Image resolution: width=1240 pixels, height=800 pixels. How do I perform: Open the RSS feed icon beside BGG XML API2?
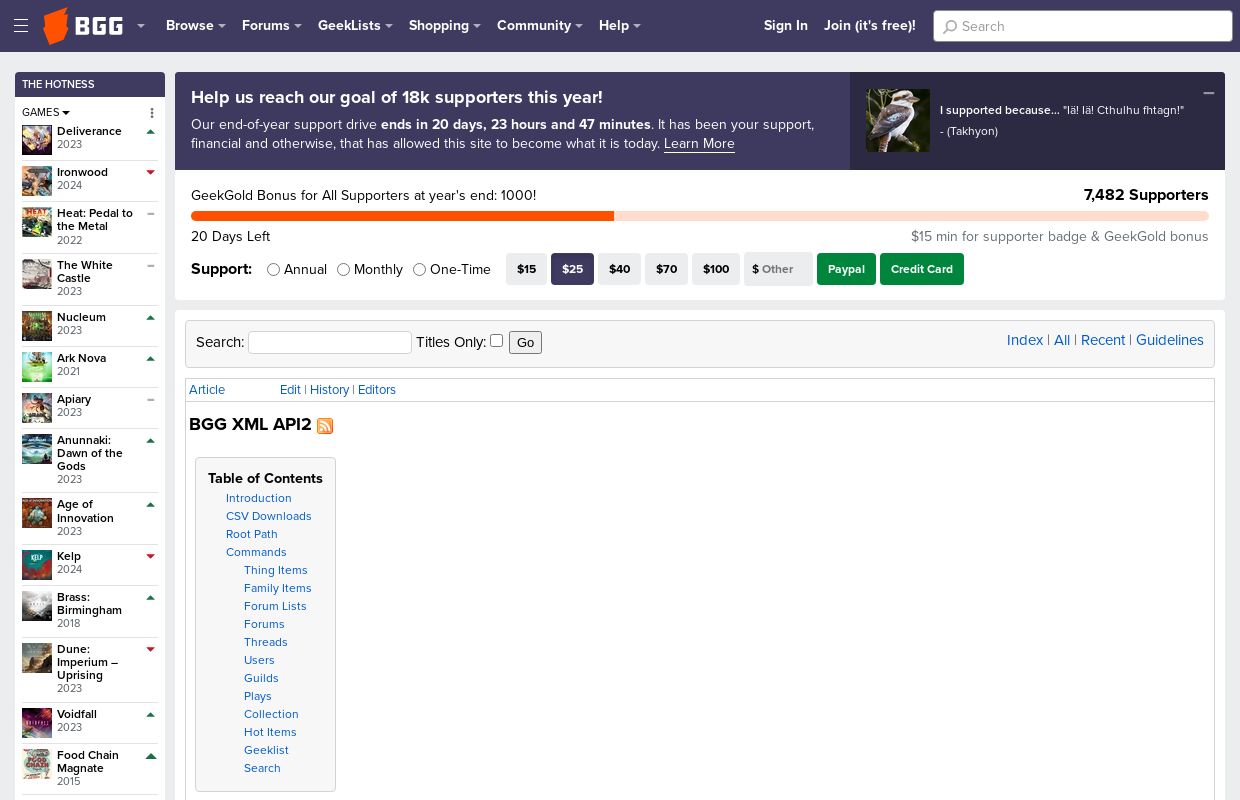[x=325, y=426]
